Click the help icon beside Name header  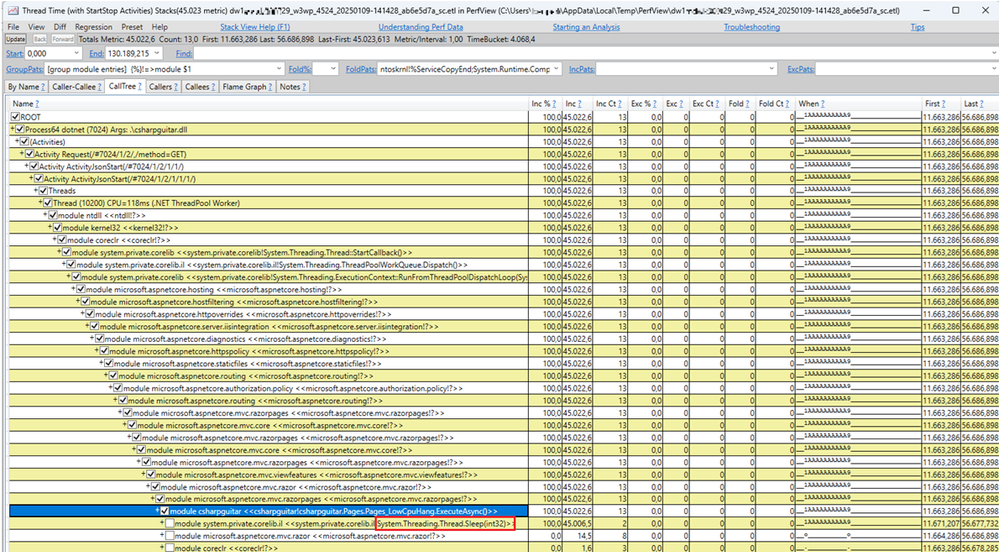pyautogui.click(x=39, y=104)
